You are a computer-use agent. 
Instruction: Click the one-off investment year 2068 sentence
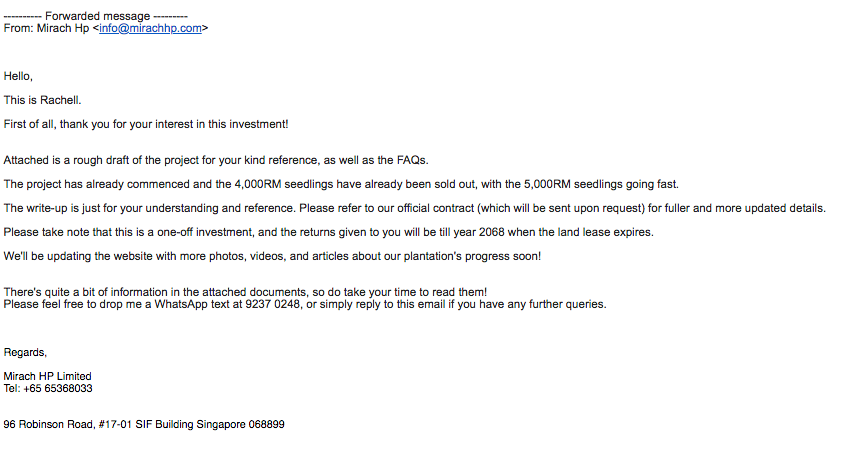pos(328,233)
